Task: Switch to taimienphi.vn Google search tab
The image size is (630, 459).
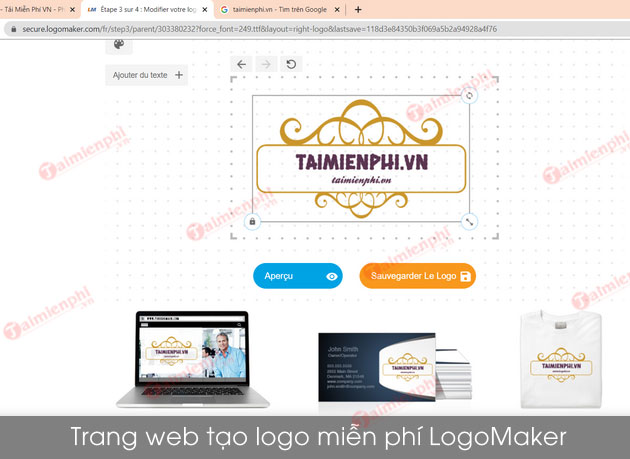Action: coord(280,9)
